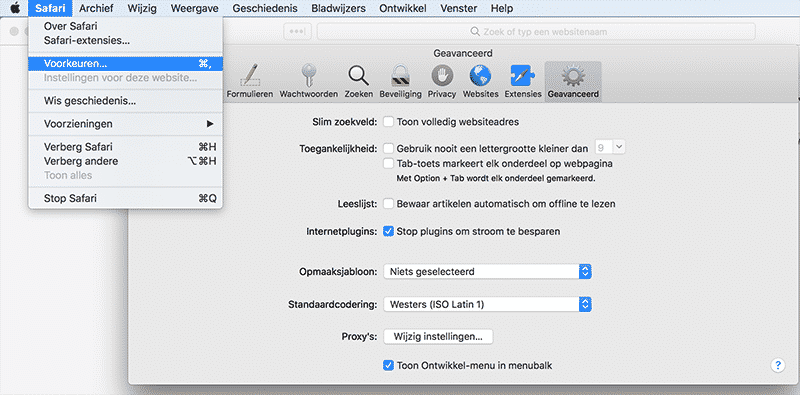Enable Toon volledig websiteadres checkbox

(x=389, y=122)
